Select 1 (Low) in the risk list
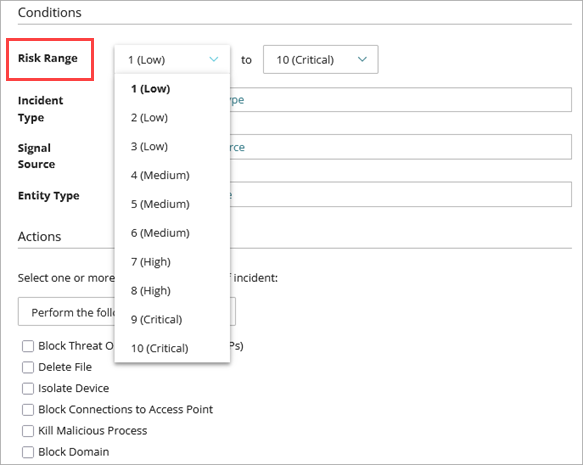This screenshot has width=583, height=465. (172, 89)
